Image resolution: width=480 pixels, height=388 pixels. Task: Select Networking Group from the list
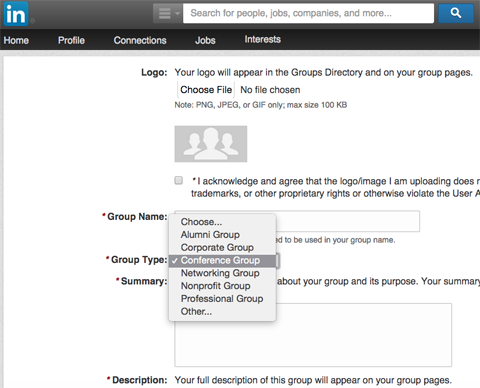click(x=222, y=273)
